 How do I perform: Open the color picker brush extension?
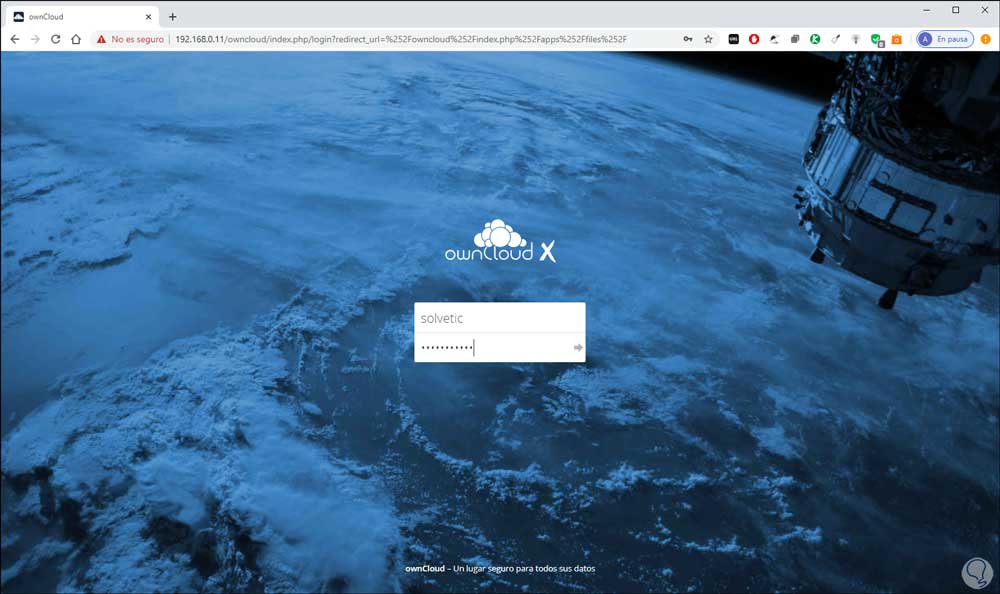pos(835,39)
